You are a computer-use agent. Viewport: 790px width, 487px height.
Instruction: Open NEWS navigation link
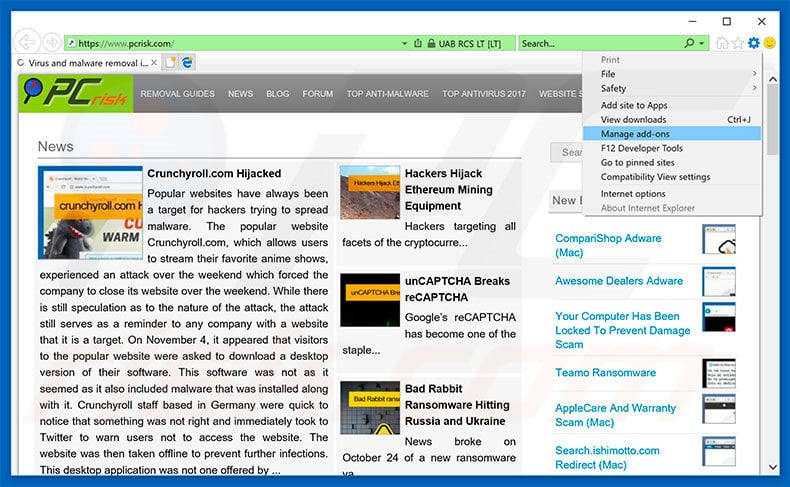pyautogui.click(x=240, y=94)
